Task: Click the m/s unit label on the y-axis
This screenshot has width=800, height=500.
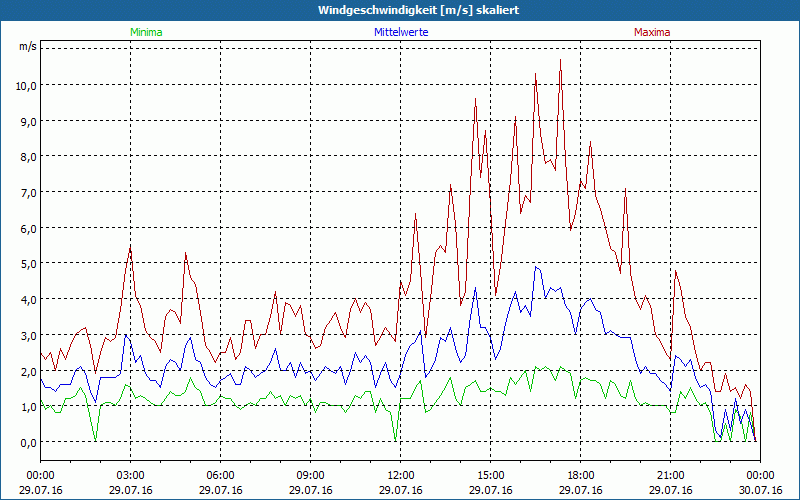Action: point(28,46)
